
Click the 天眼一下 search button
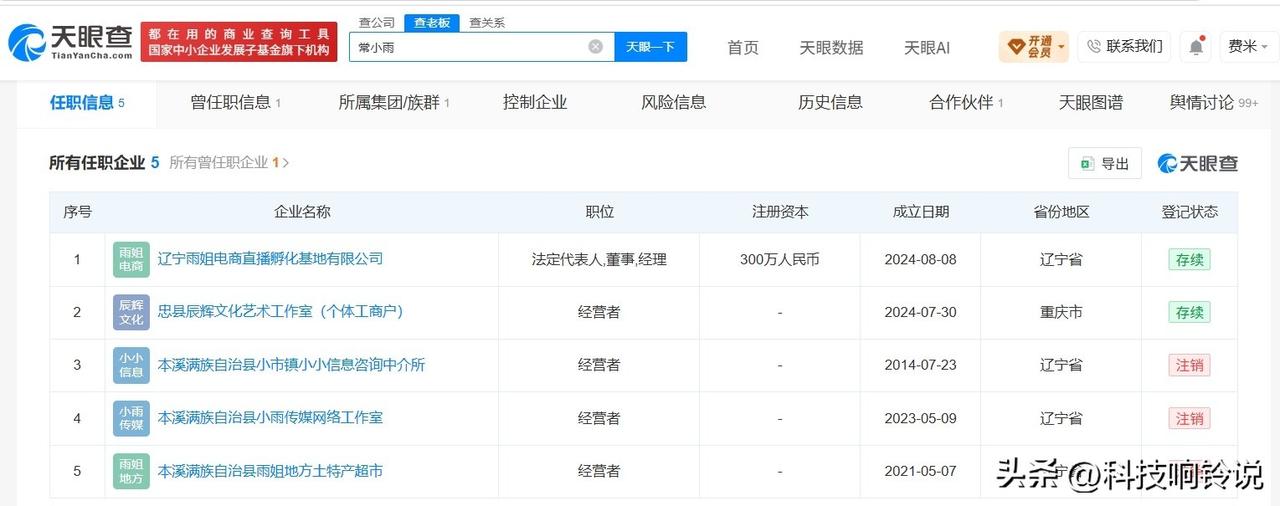650,46
